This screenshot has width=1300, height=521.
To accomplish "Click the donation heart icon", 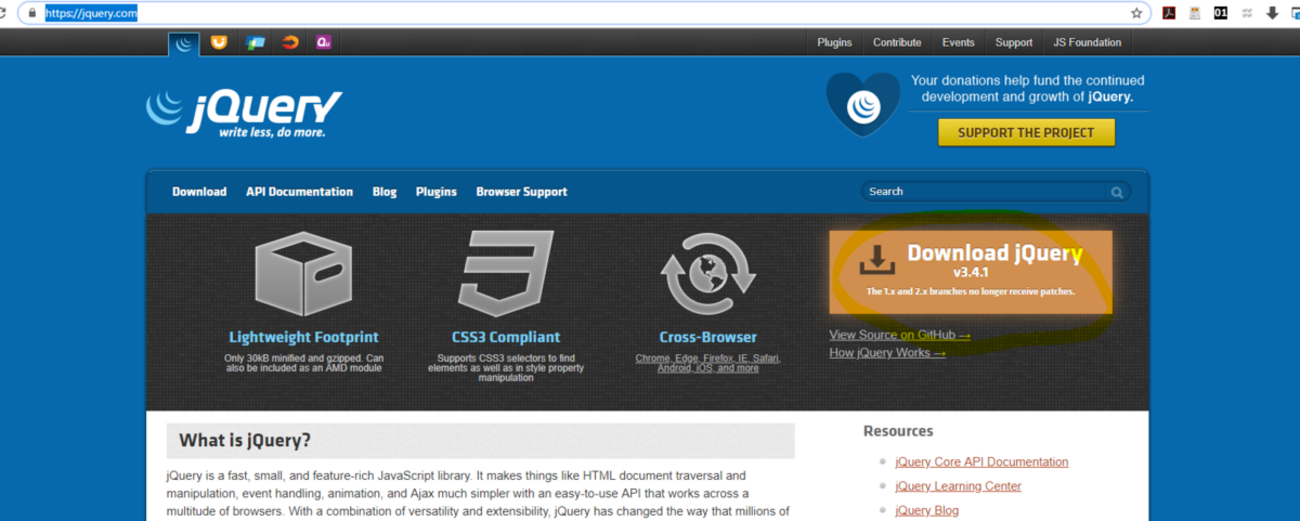I will tap(862, 104).
